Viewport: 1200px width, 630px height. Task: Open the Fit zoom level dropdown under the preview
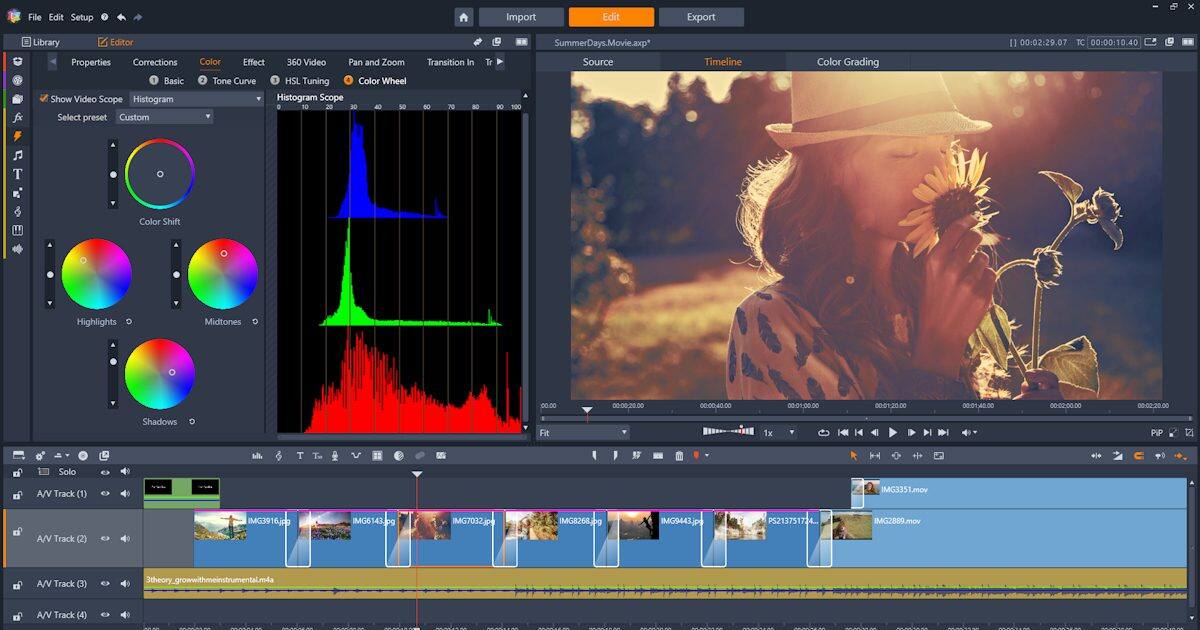[583, 432]
